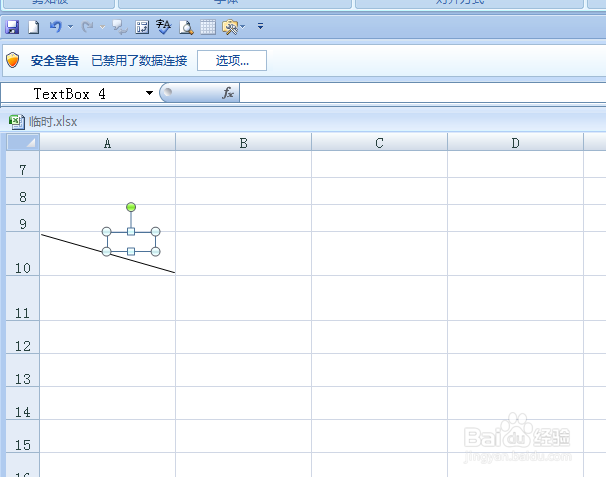The width and height of the screenshot is (606, 477).
Task: Select row 9 header
Action: tap(23, 218)
